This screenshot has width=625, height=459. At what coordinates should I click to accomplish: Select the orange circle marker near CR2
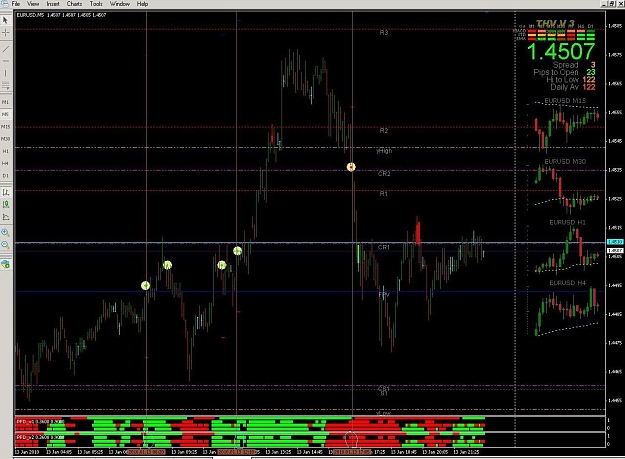click(351, 167)
